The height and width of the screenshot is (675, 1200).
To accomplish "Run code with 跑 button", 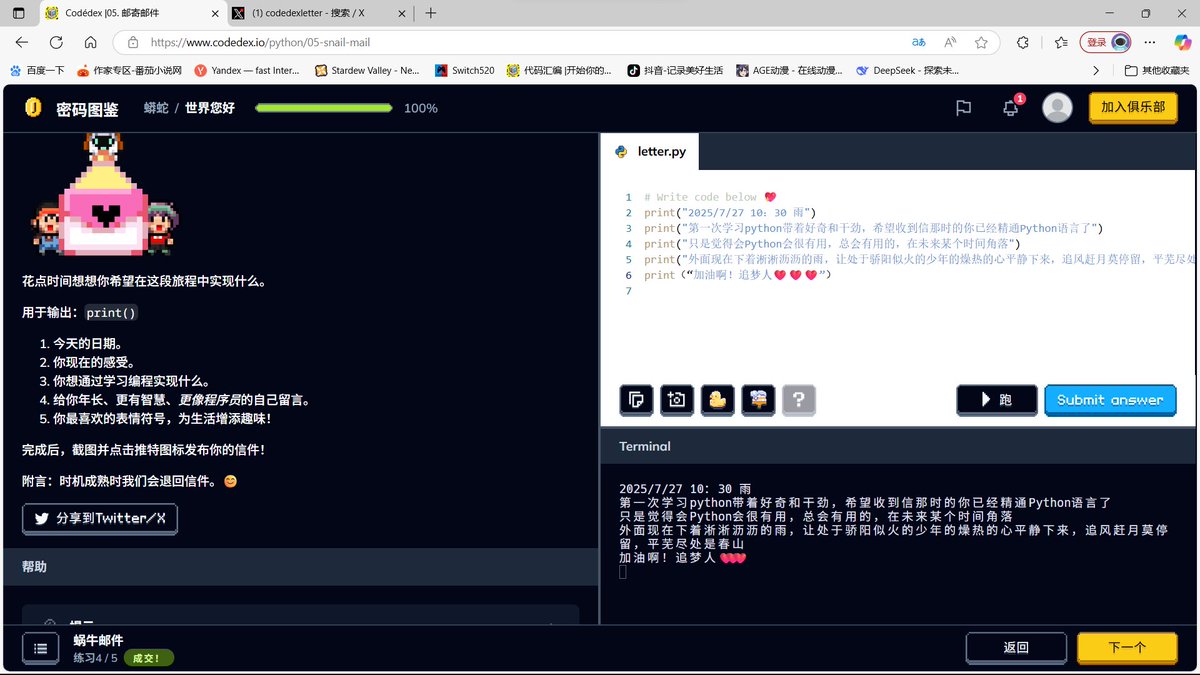I will tap(996, 400).
